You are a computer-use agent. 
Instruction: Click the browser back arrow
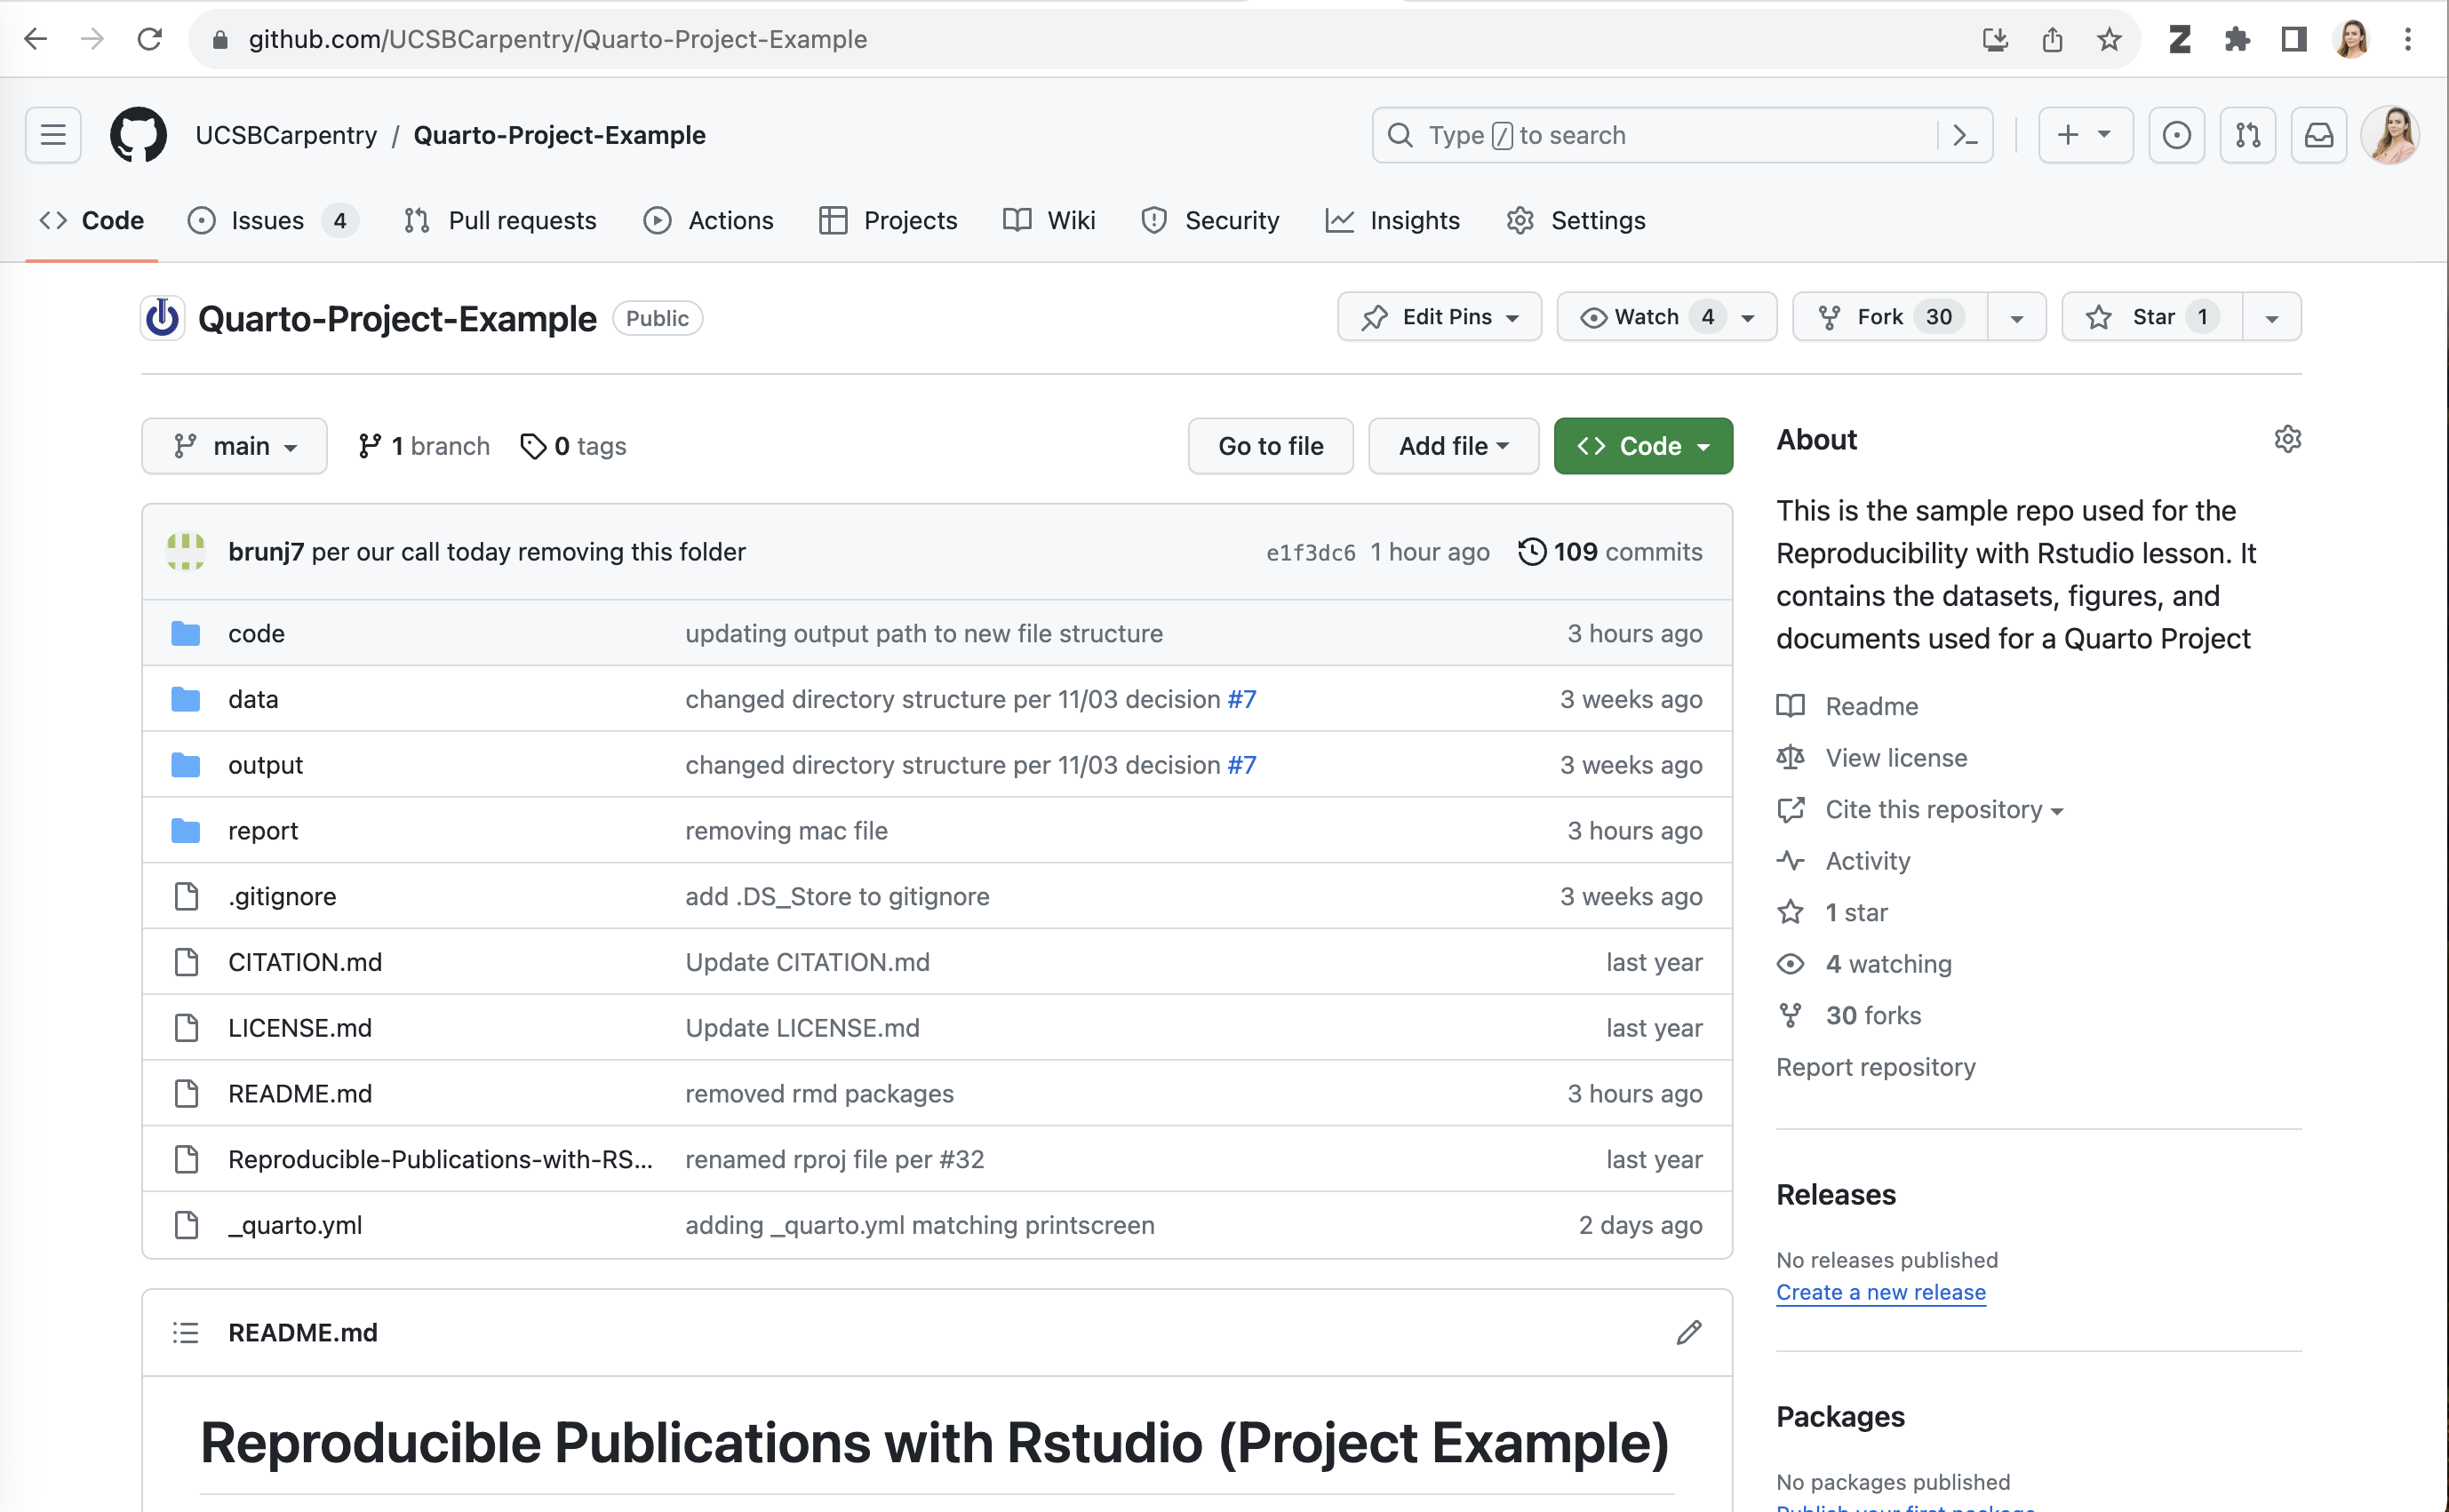pyautogui.click(x=36, y=39)
